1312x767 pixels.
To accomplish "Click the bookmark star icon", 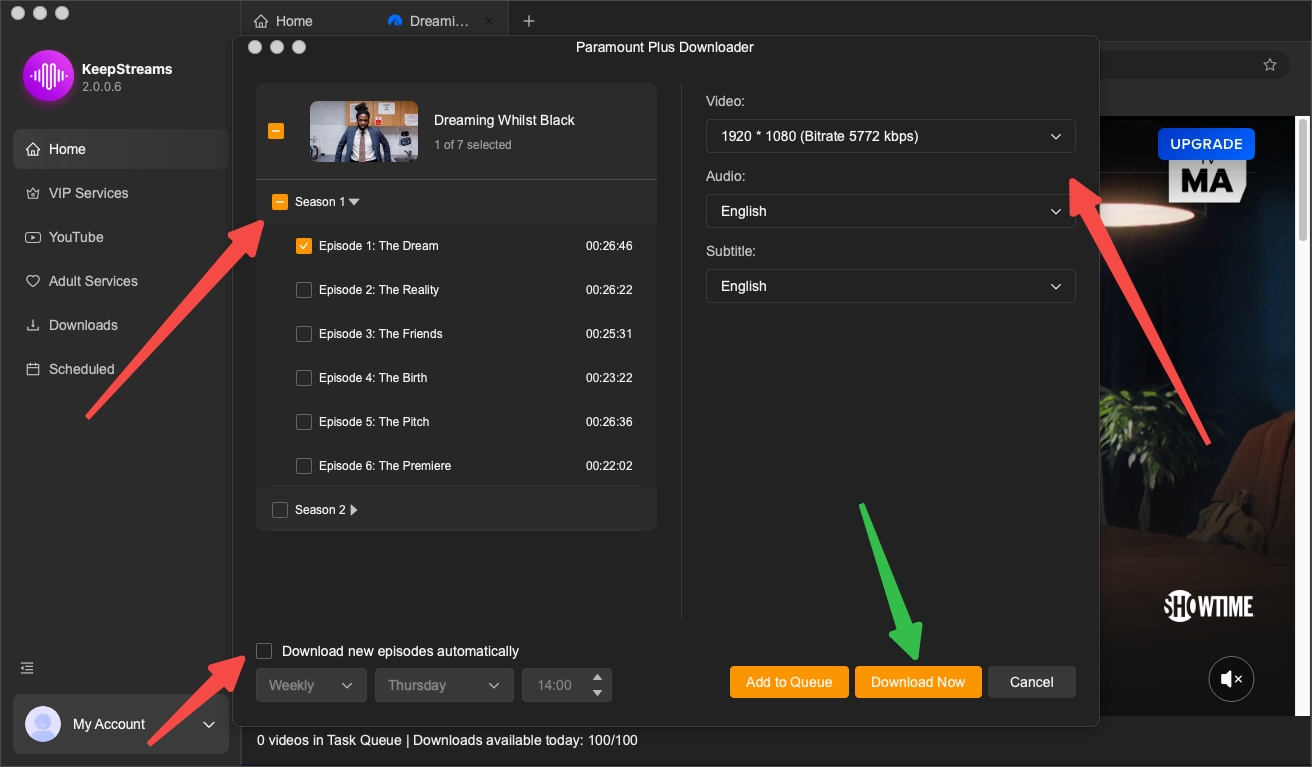I will [1269, 65].
